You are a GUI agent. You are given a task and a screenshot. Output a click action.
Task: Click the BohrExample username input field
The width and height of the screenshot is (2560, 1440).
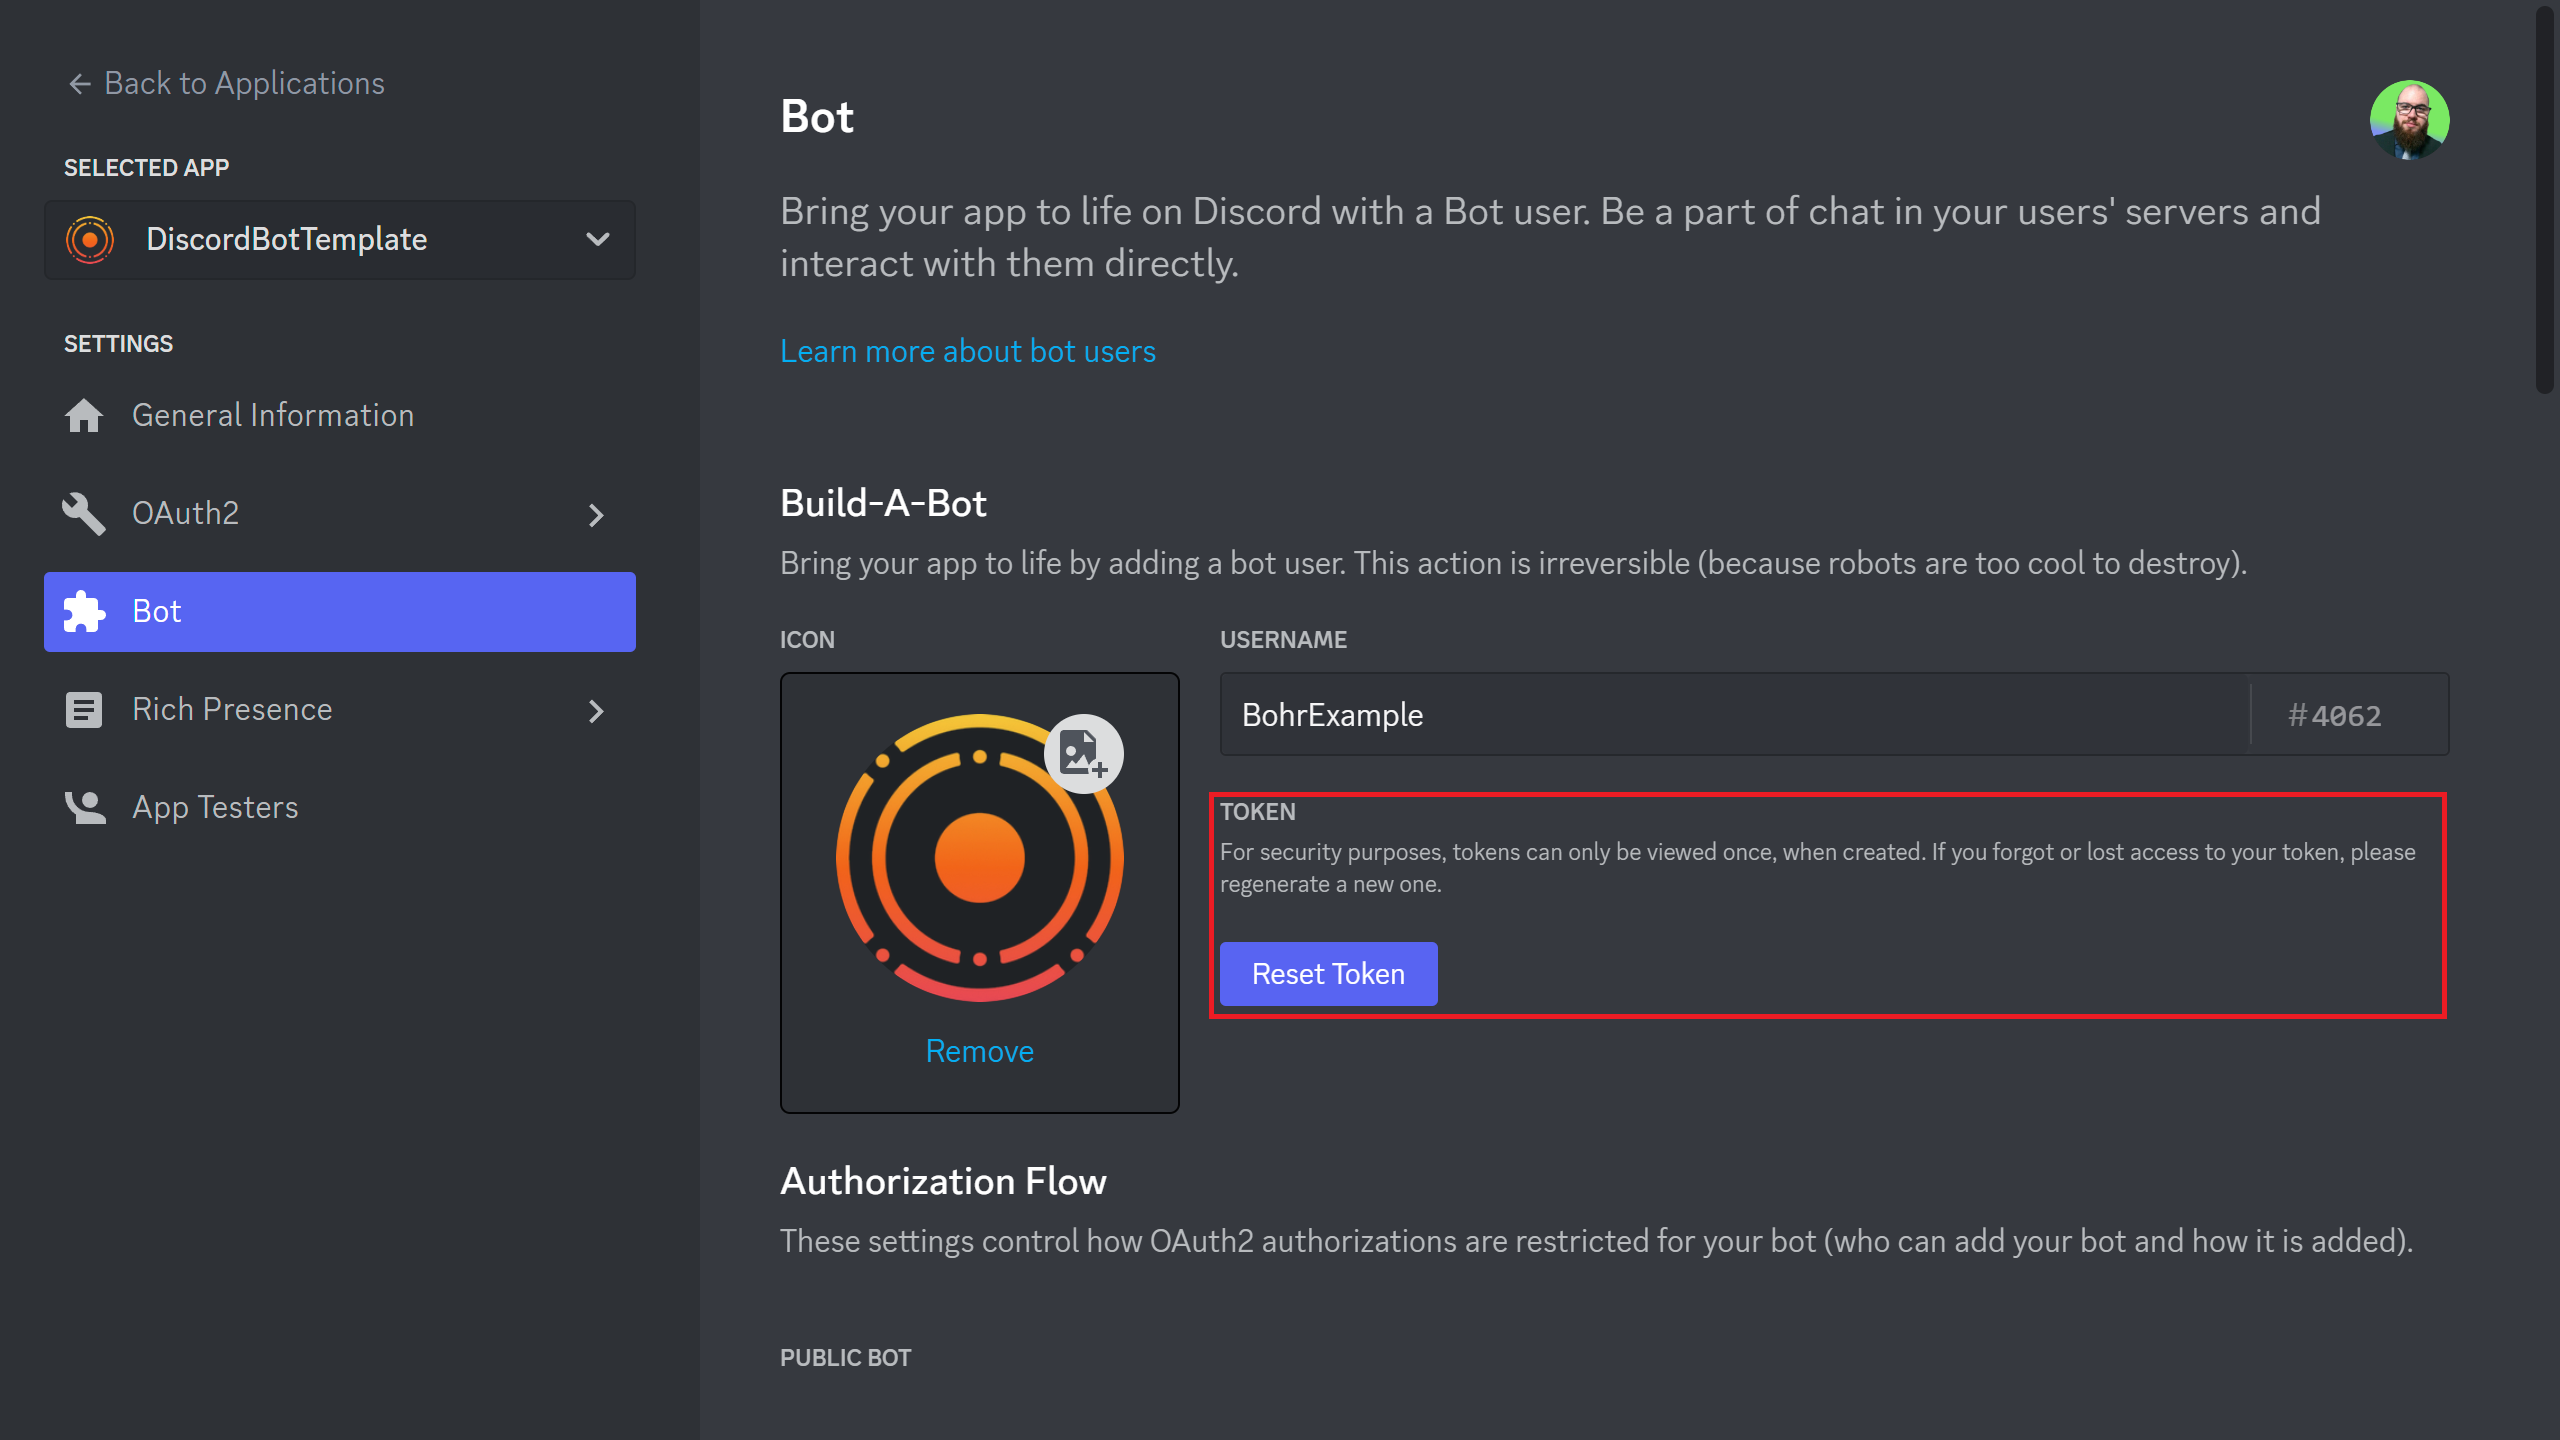point(1734,715)
